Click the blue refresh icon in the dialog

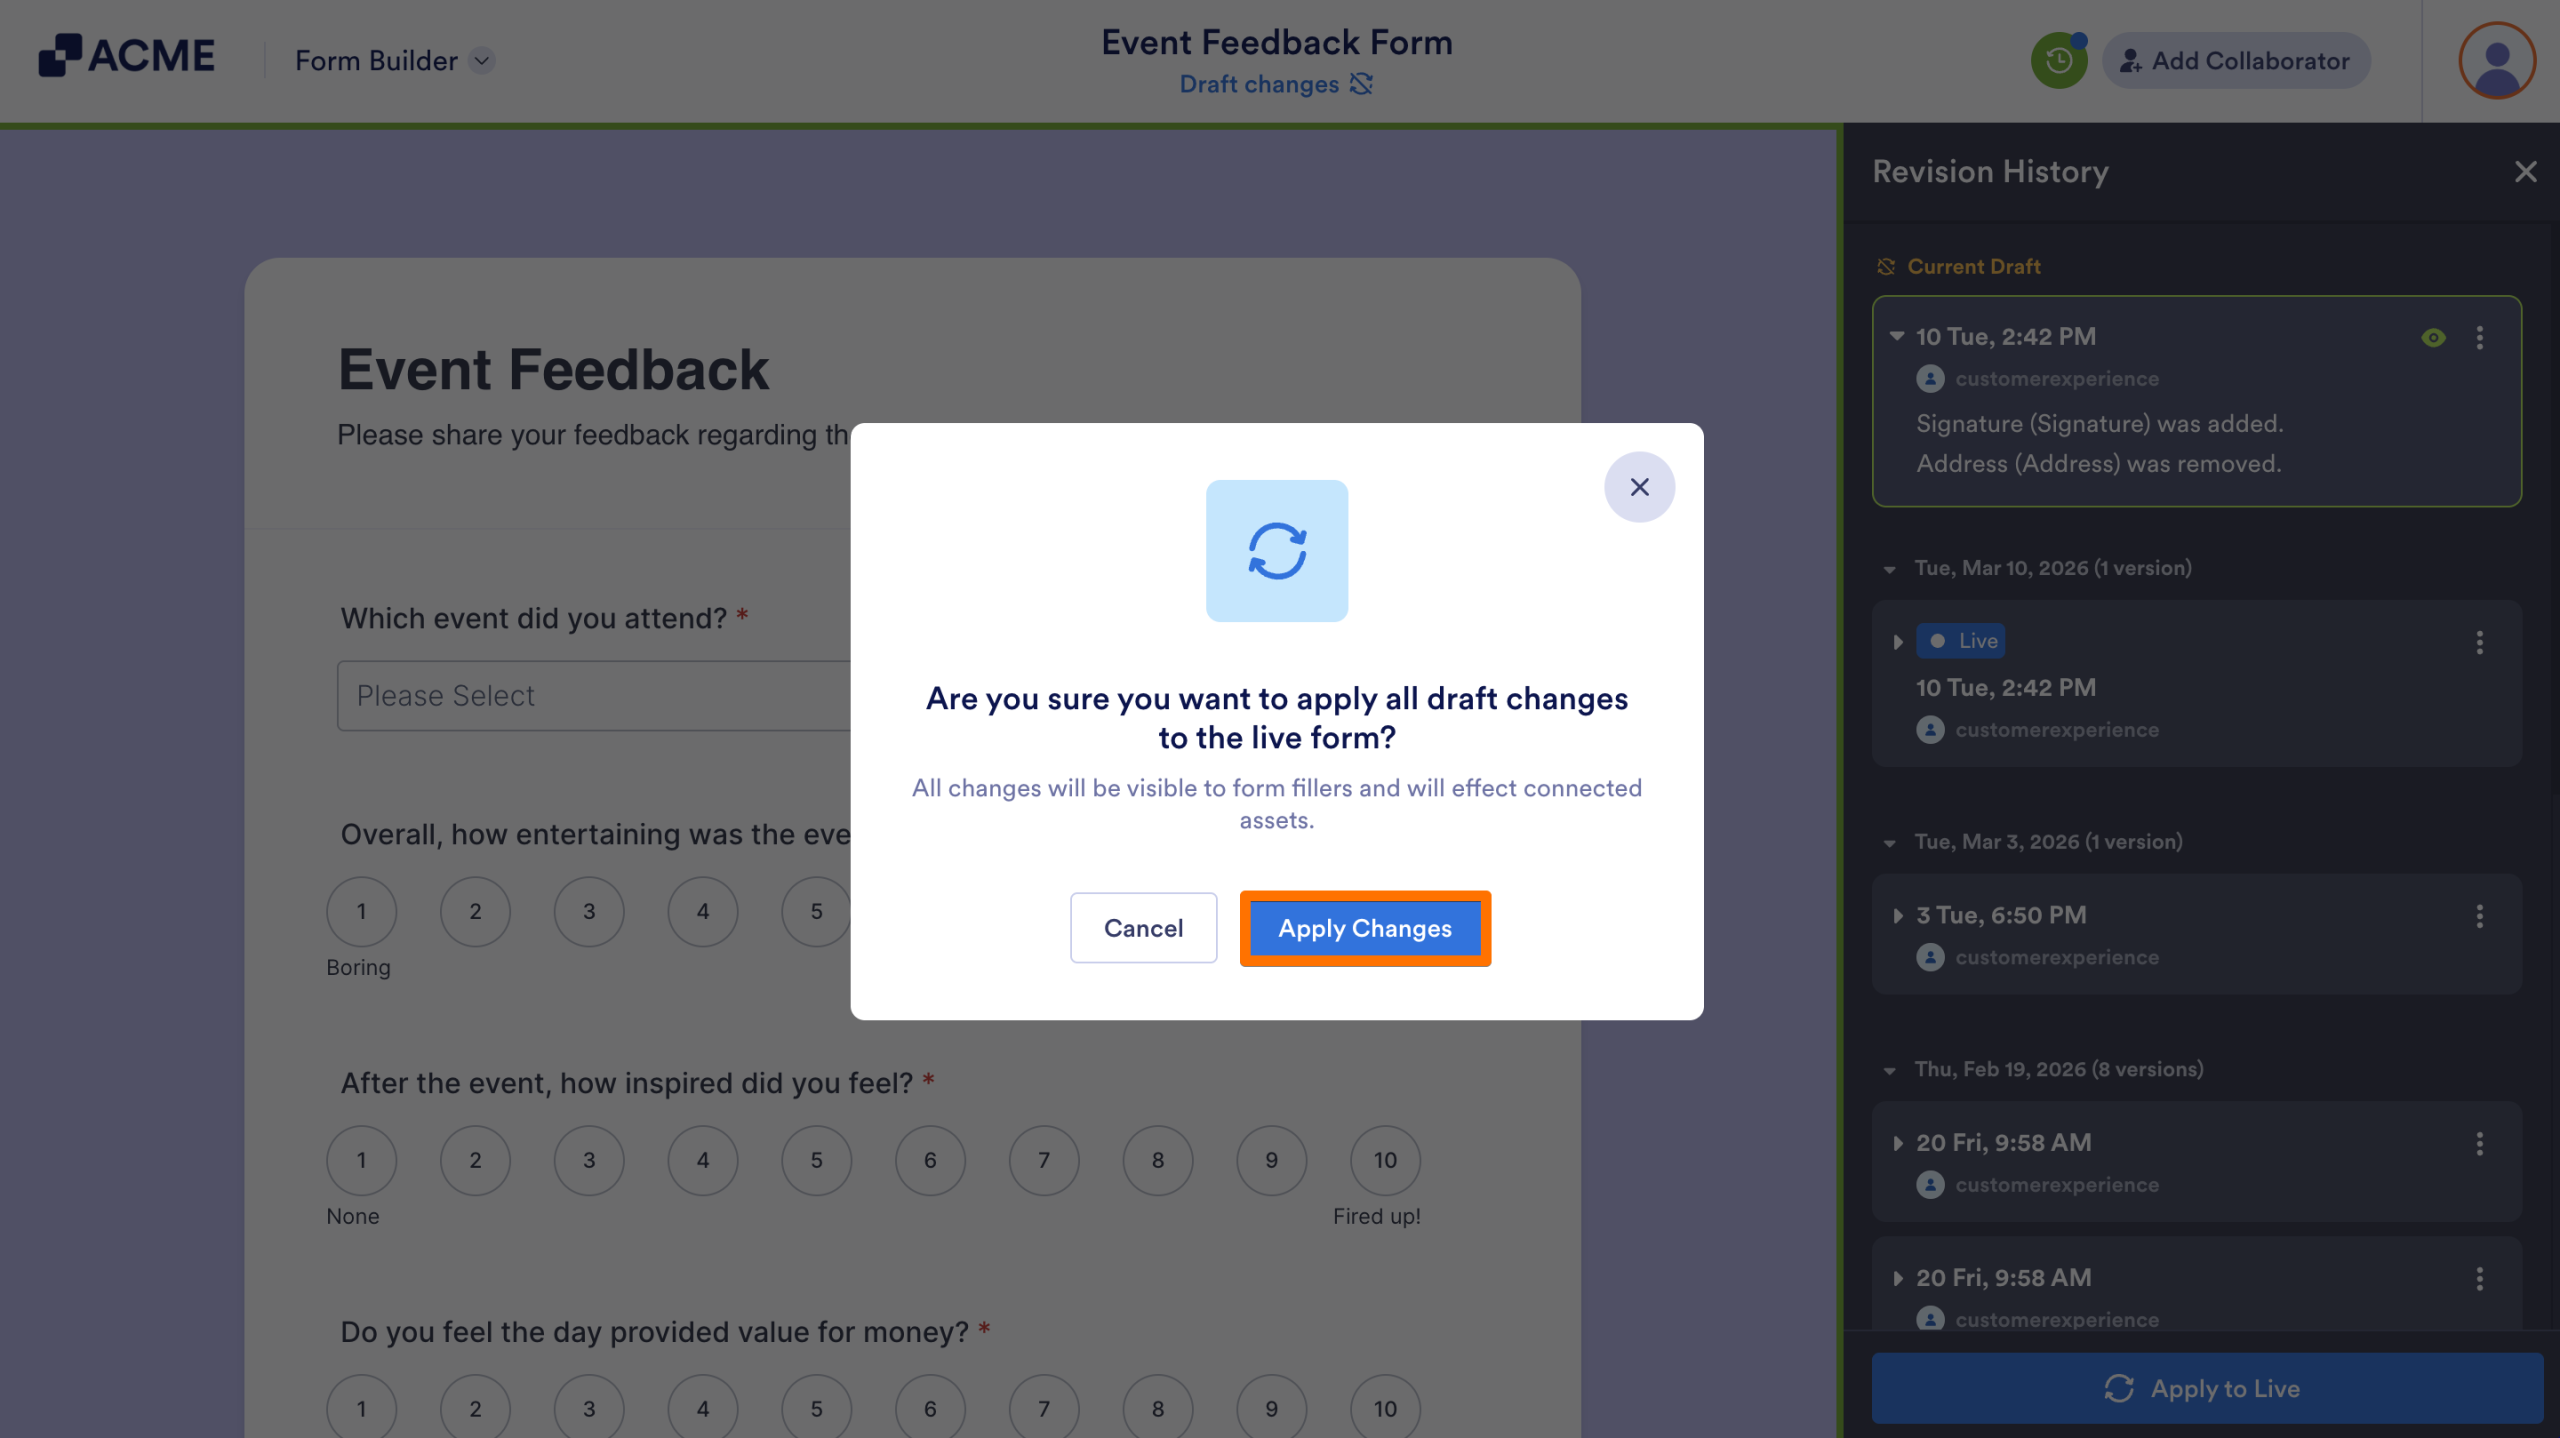(x=1277, y=550)
